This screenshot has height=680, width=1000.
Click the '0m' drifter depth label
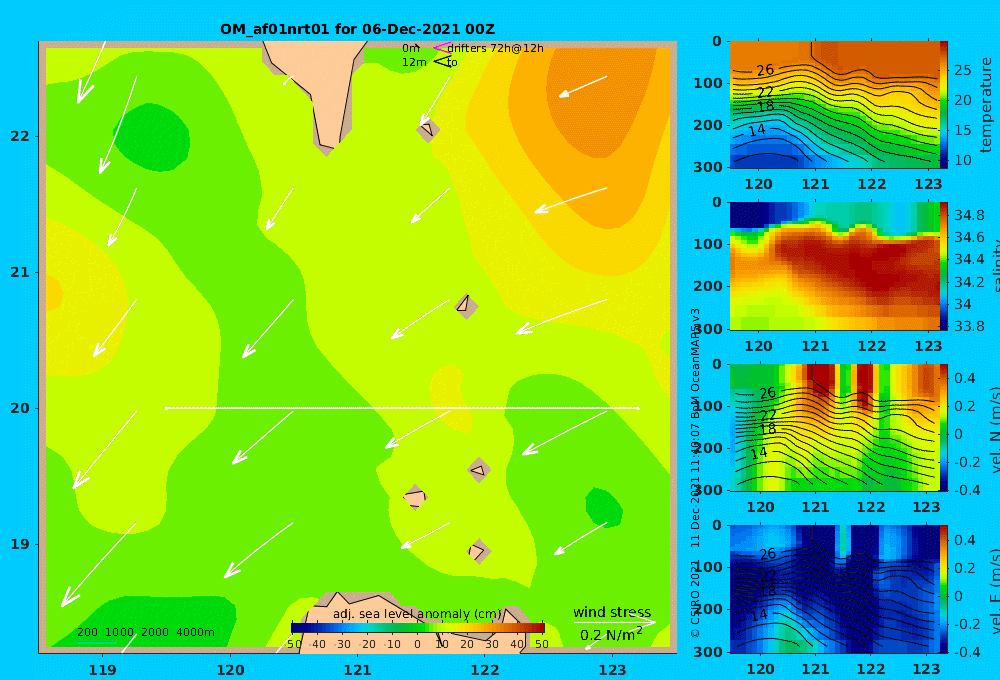coord(410,48)
